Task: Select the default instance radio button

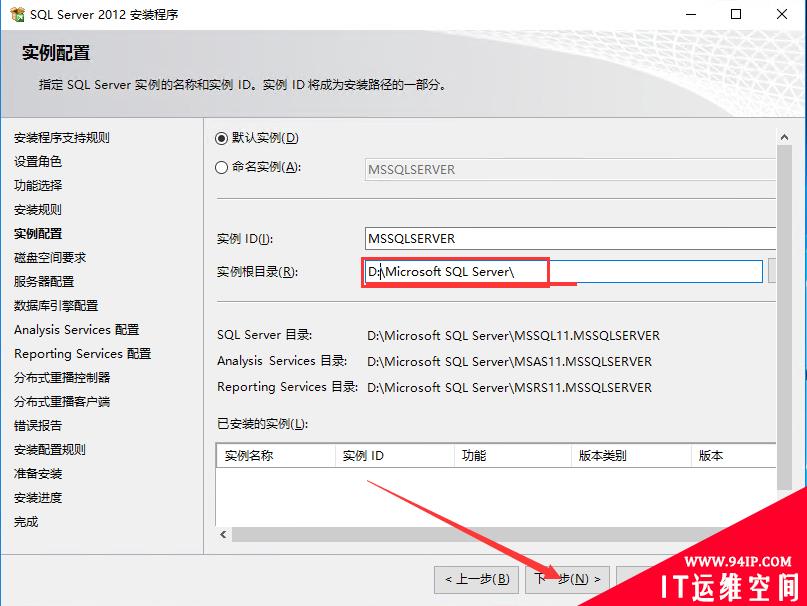Action: [x=221, y=138]
